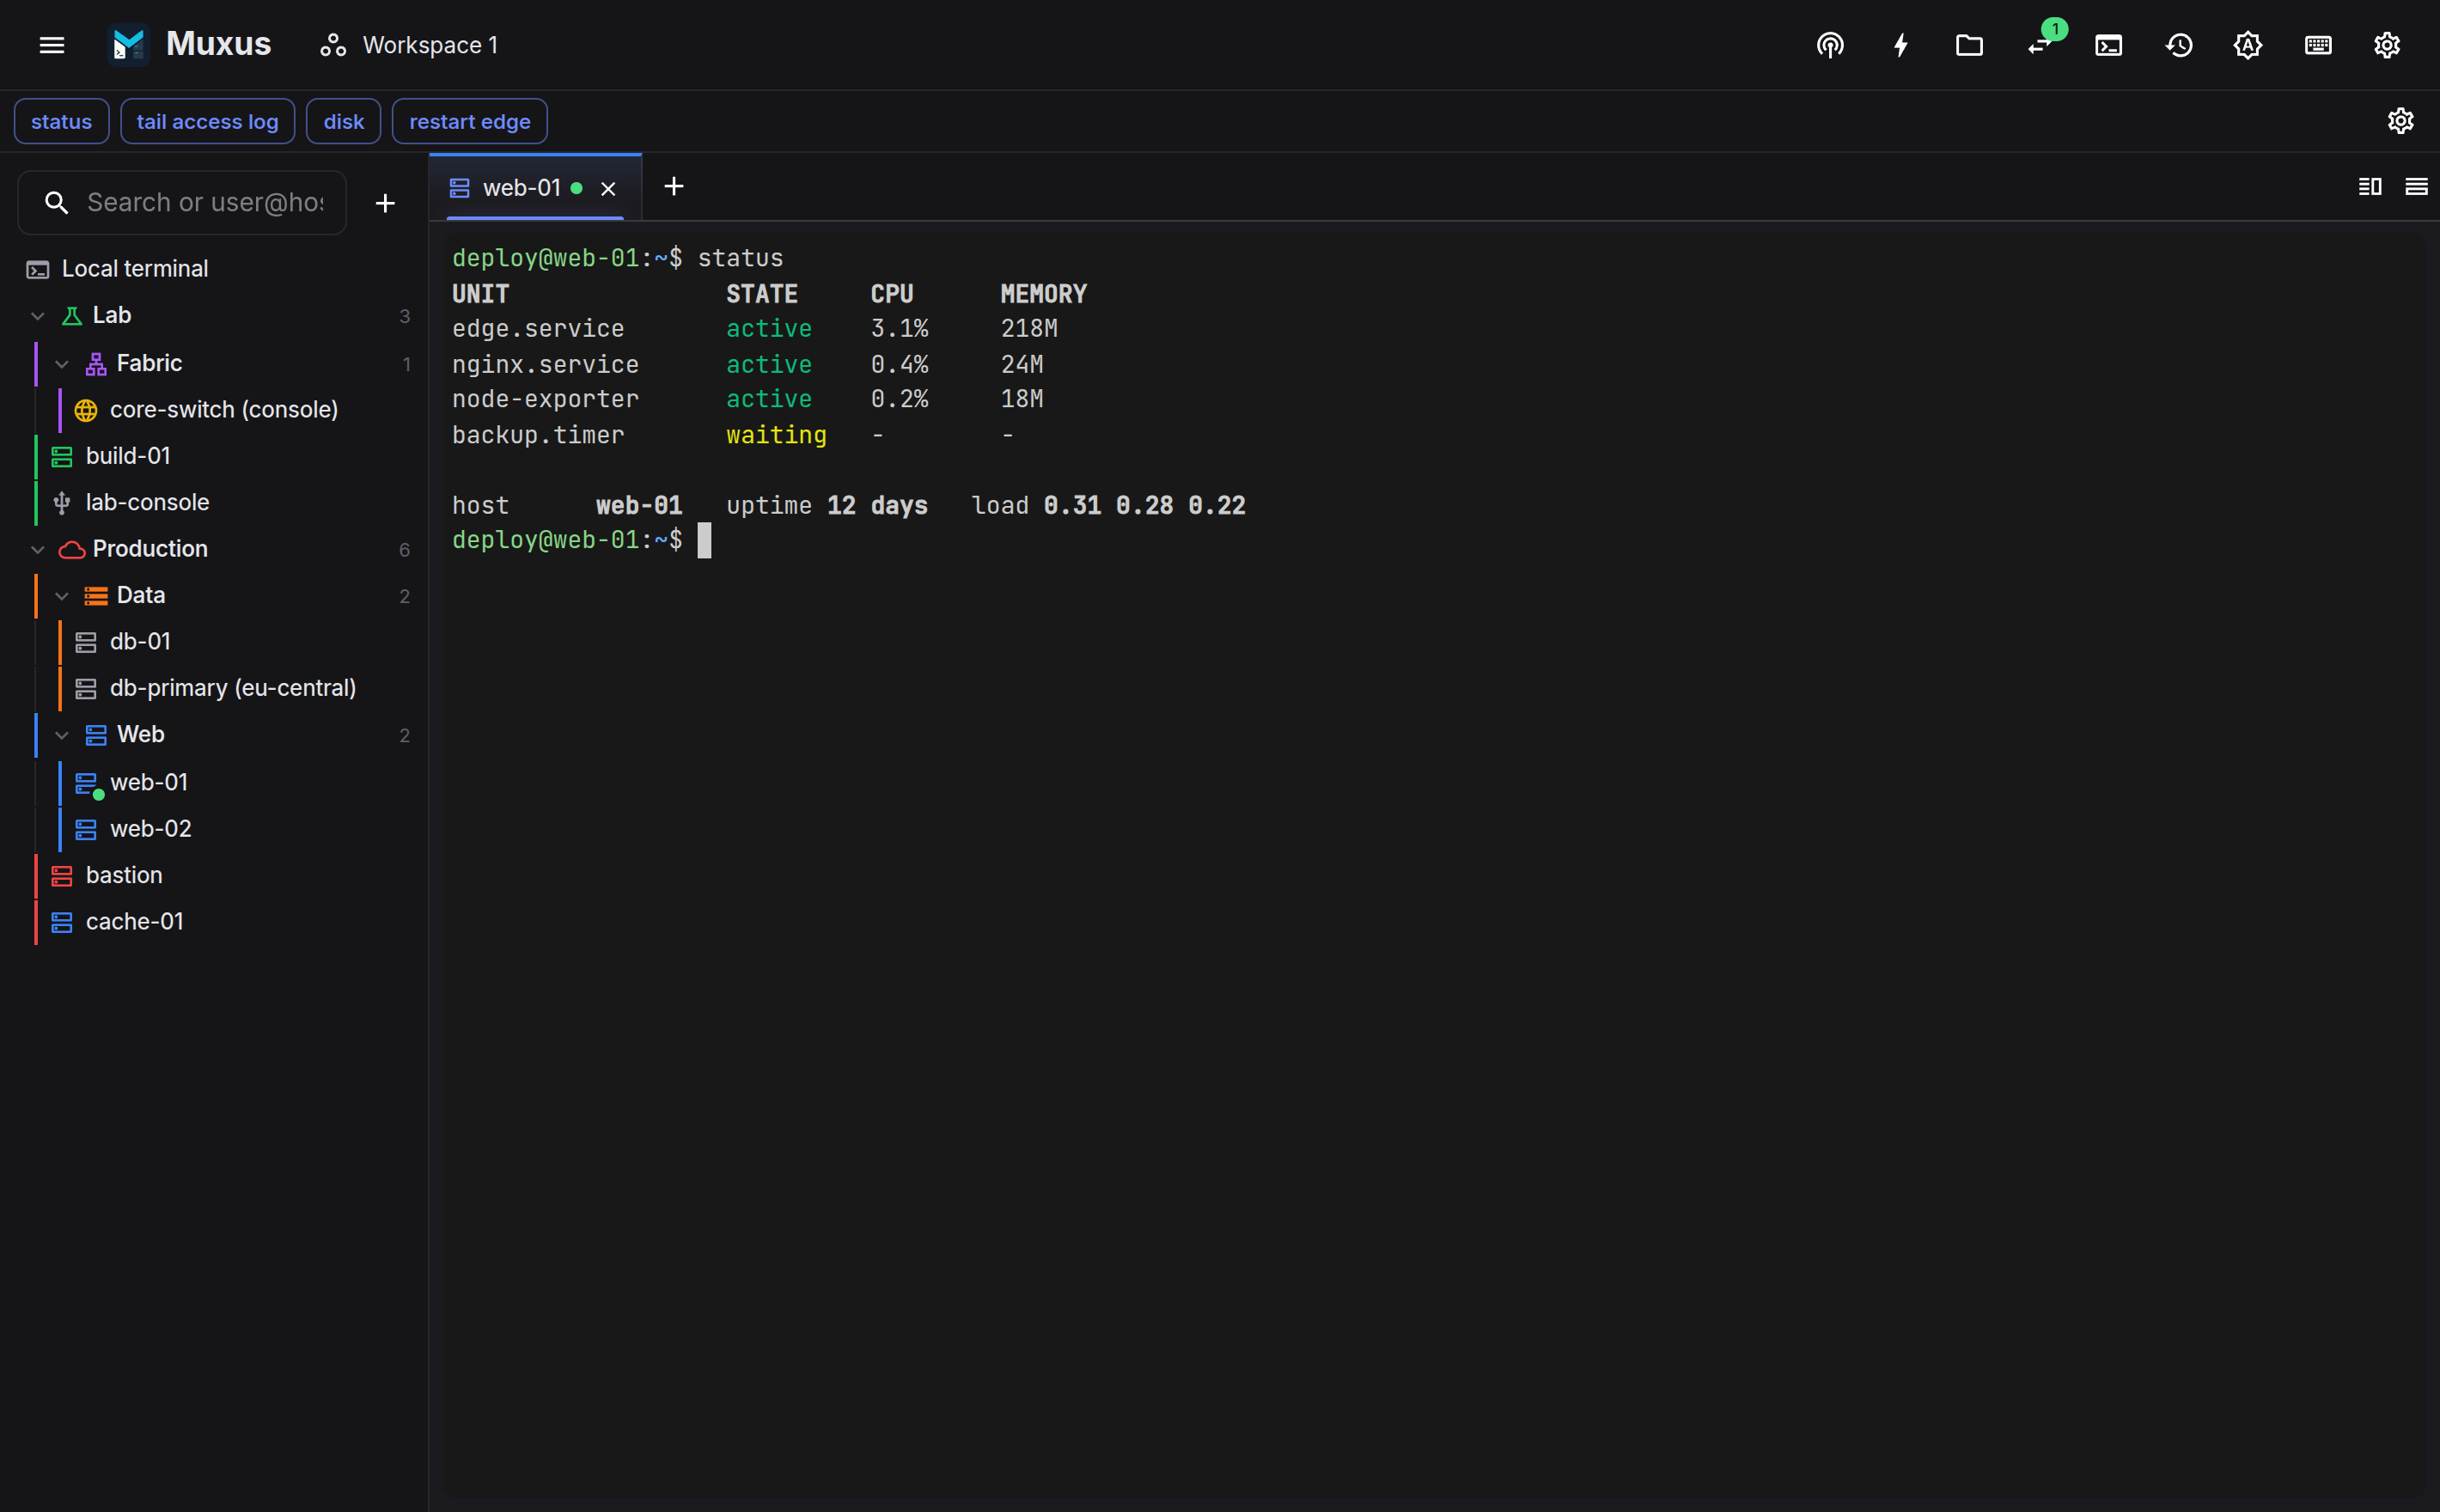Click the core-switch globe icon

click(x=86, y=410)
